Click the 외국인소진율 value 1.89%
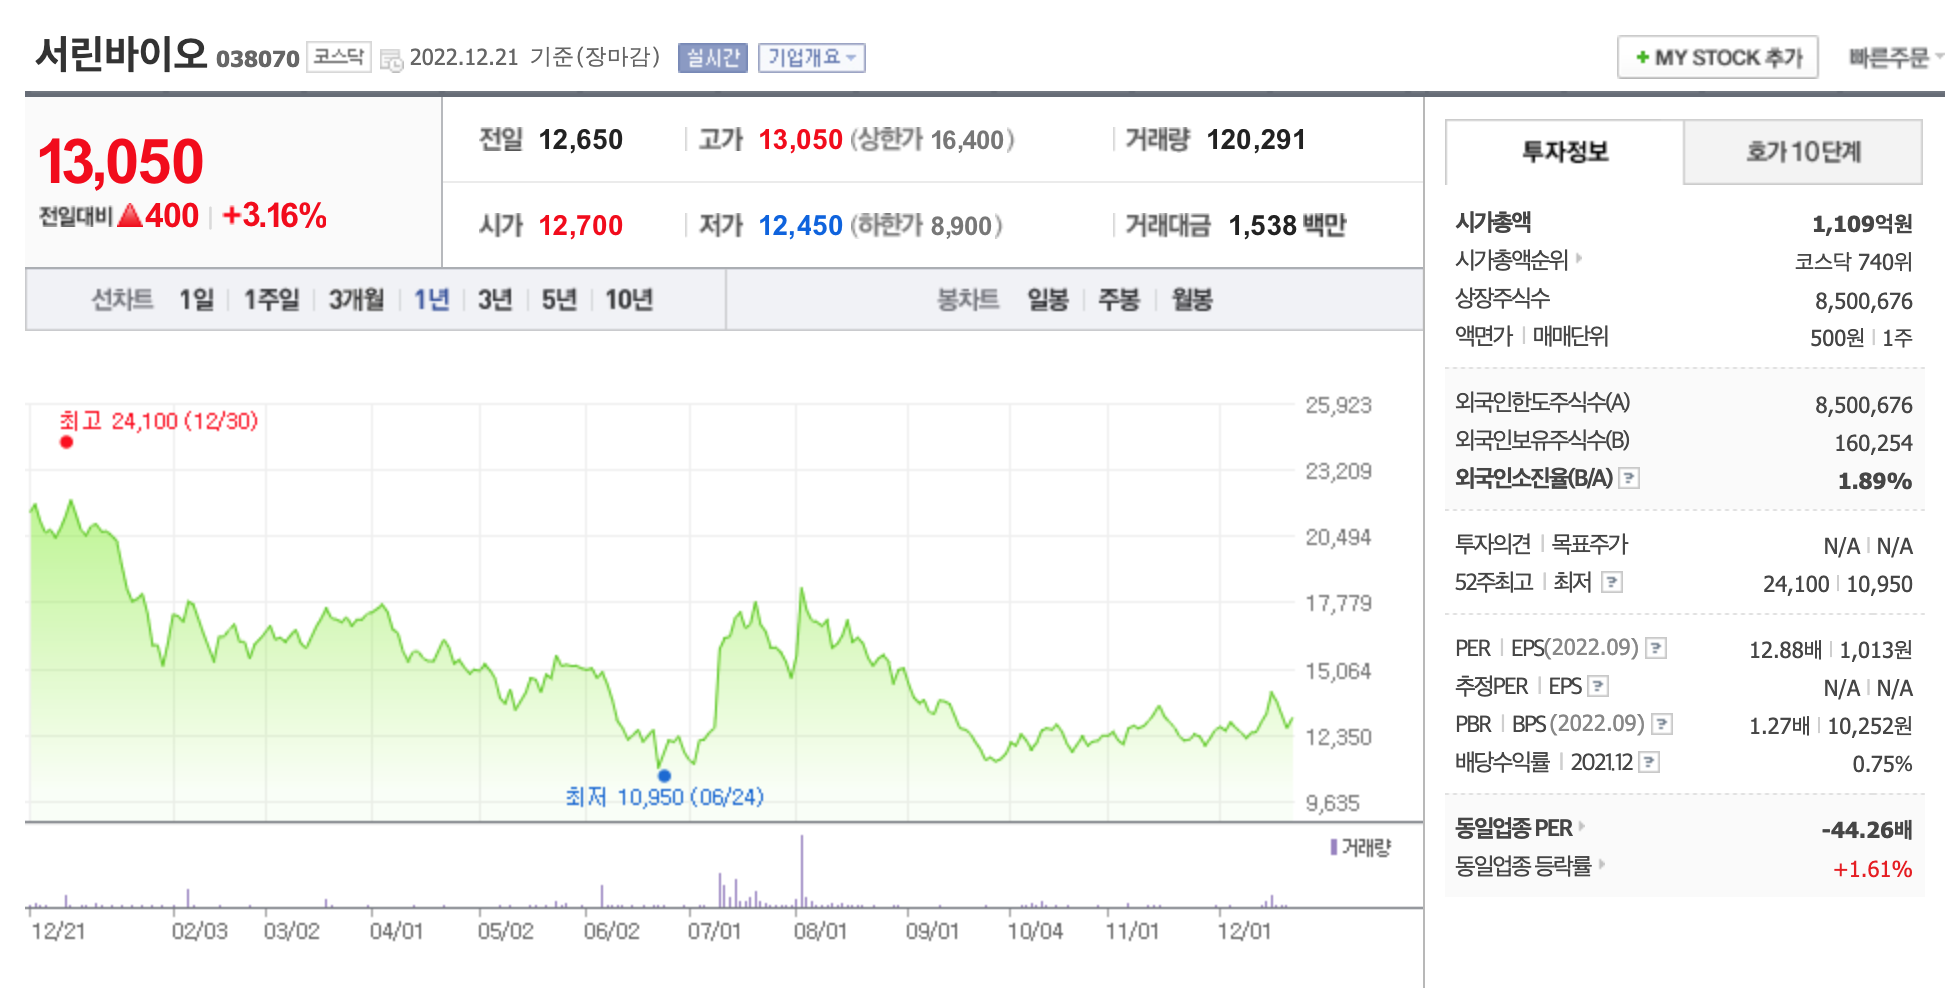This screenshot has width=1958, height=988. pyautogui.click(x=1875, y=481)
